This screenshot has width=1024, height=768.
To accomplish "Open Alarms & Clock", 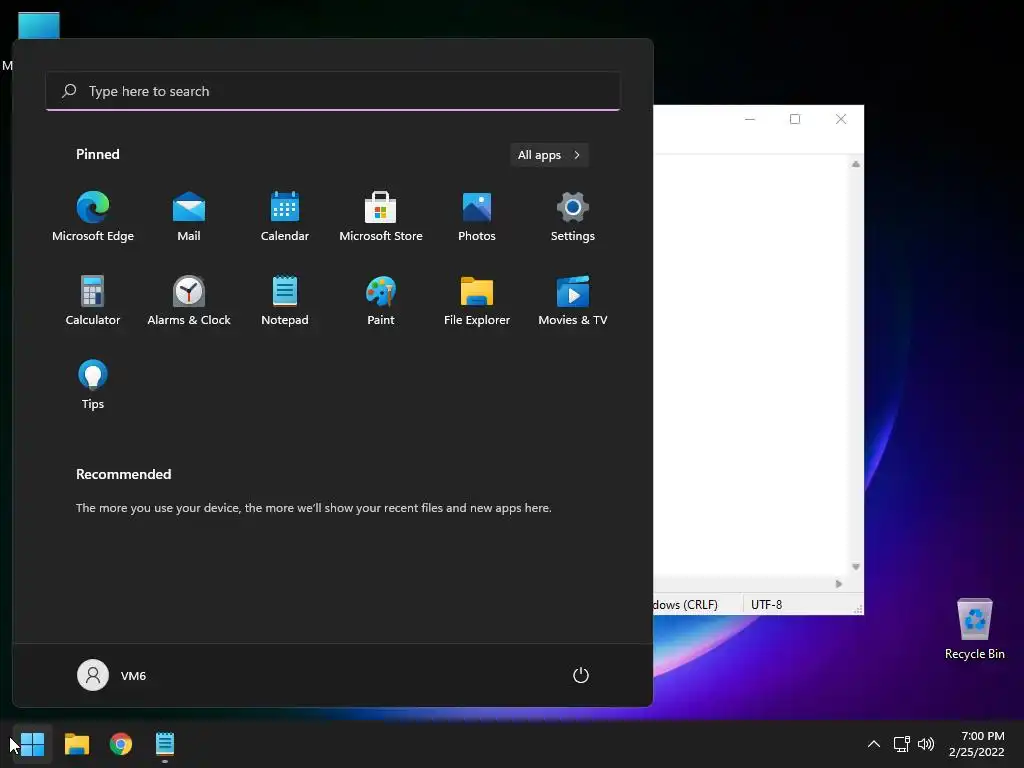I will [189, 300].
